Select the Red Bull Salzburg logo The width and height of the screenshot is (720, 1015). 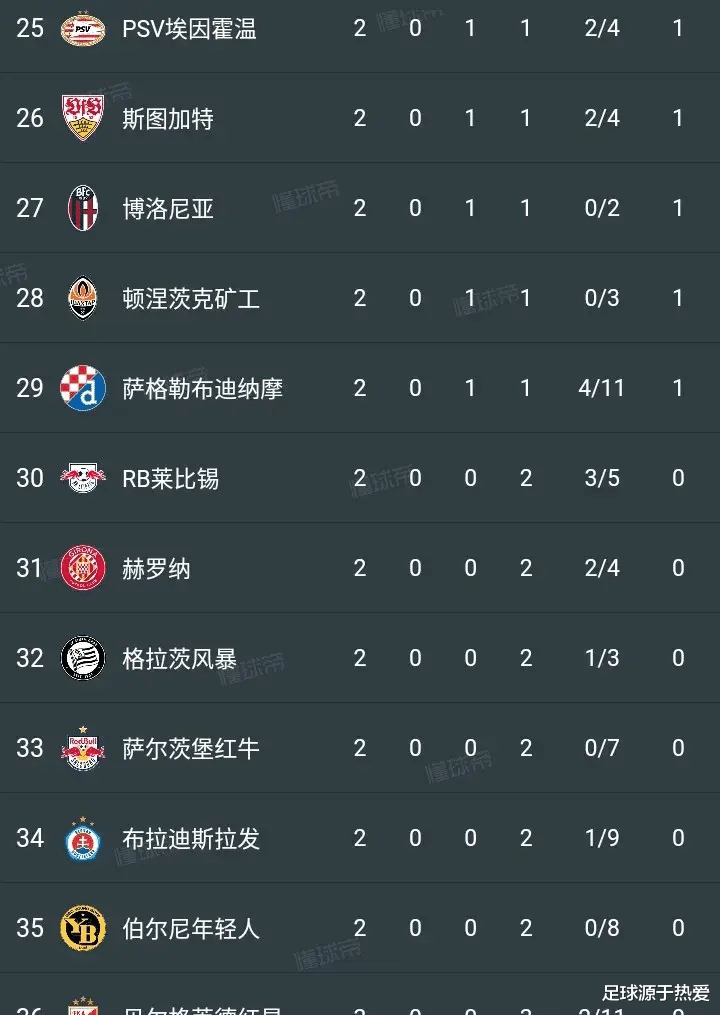coord(83,748)
